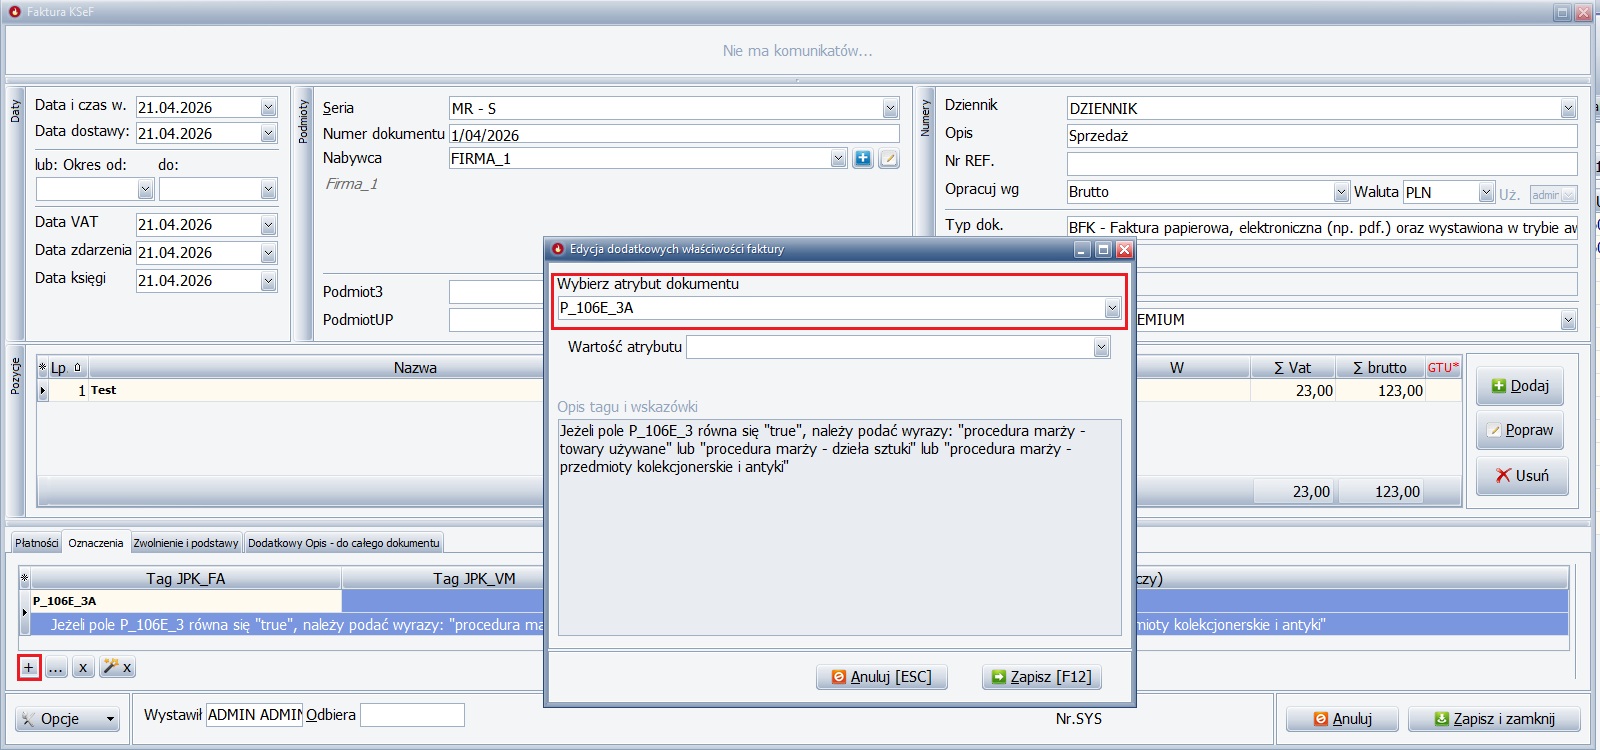1600x750 pixels.
Task: Delete selected tag with x button
Action: click(83, 667)
